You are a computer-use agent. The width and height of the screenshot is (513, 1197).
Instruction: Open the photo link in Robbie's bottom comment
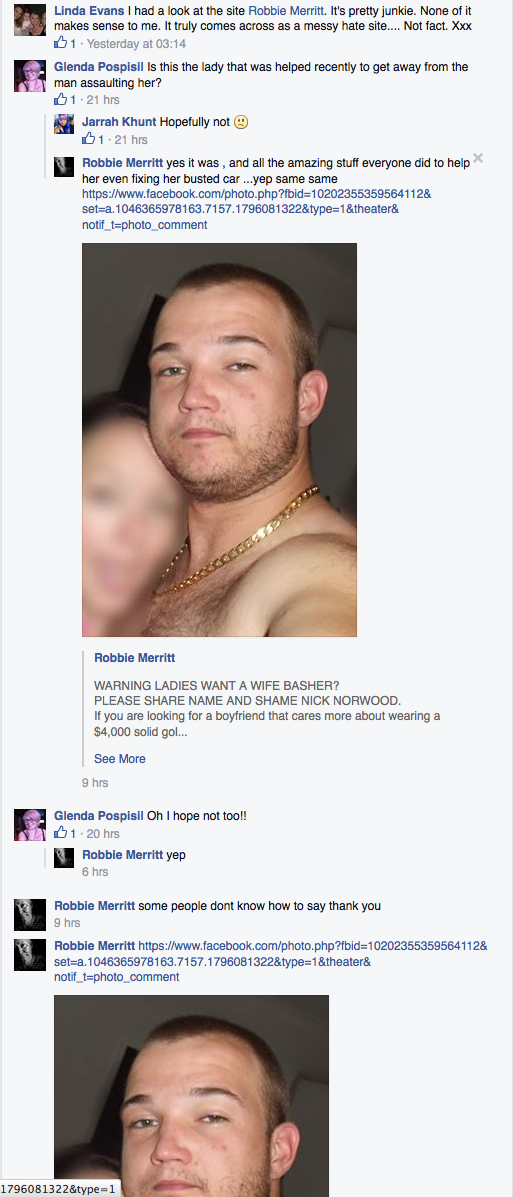[x=271, y=961]
